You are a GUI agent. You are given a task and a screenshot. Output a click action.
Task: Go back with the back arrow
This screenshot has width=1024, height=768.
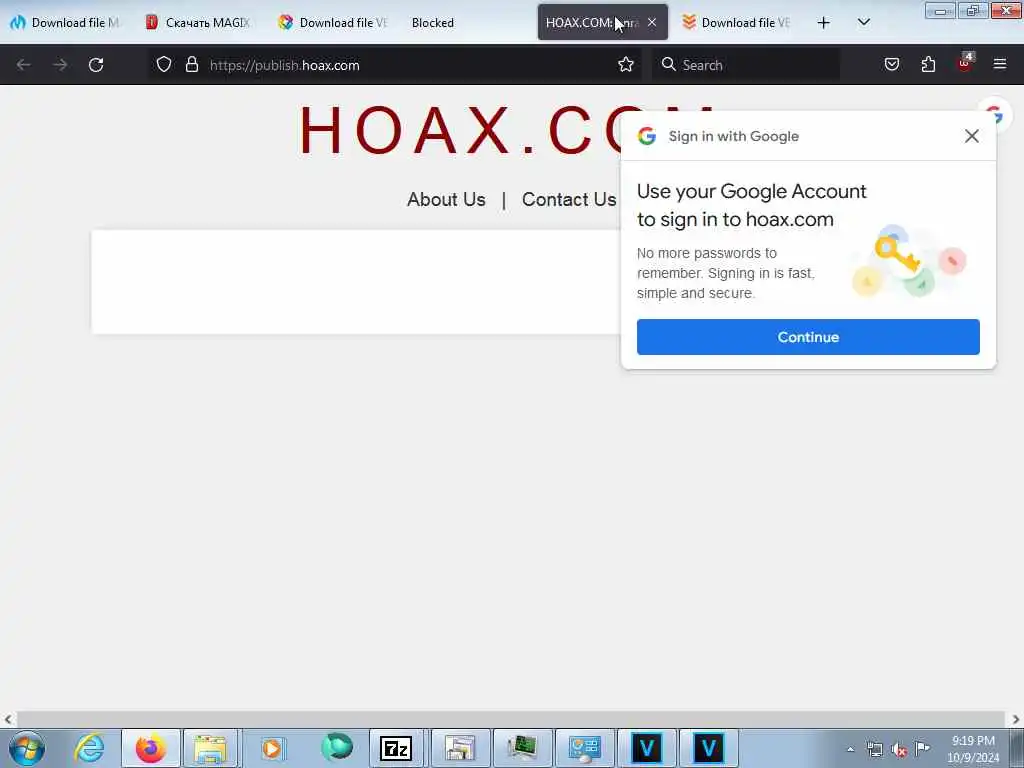24,65
